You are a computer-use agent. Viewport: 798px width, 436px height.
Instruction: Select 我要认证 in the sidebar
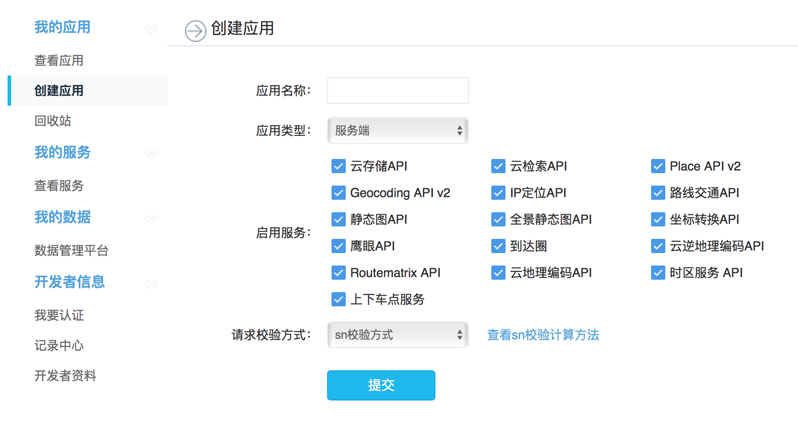coord(59,316)
